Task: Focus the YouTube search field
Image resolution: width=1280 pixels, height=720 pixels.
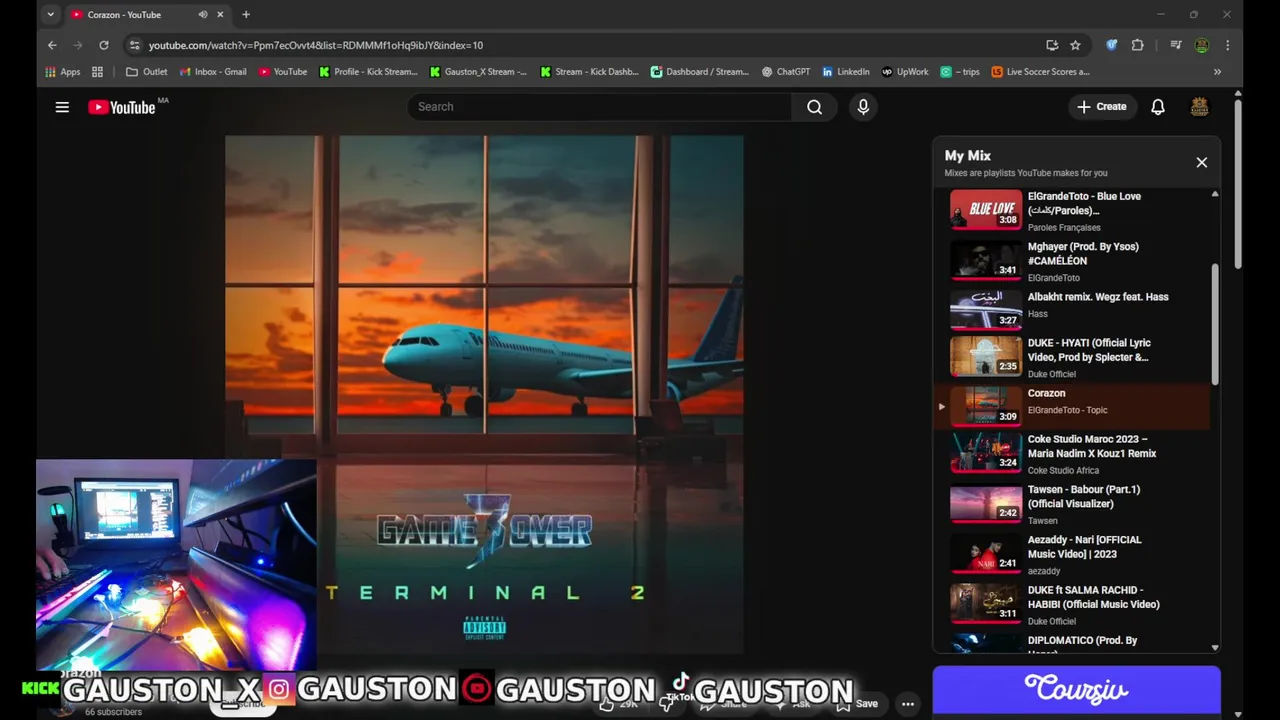Action: pos(600,107)
